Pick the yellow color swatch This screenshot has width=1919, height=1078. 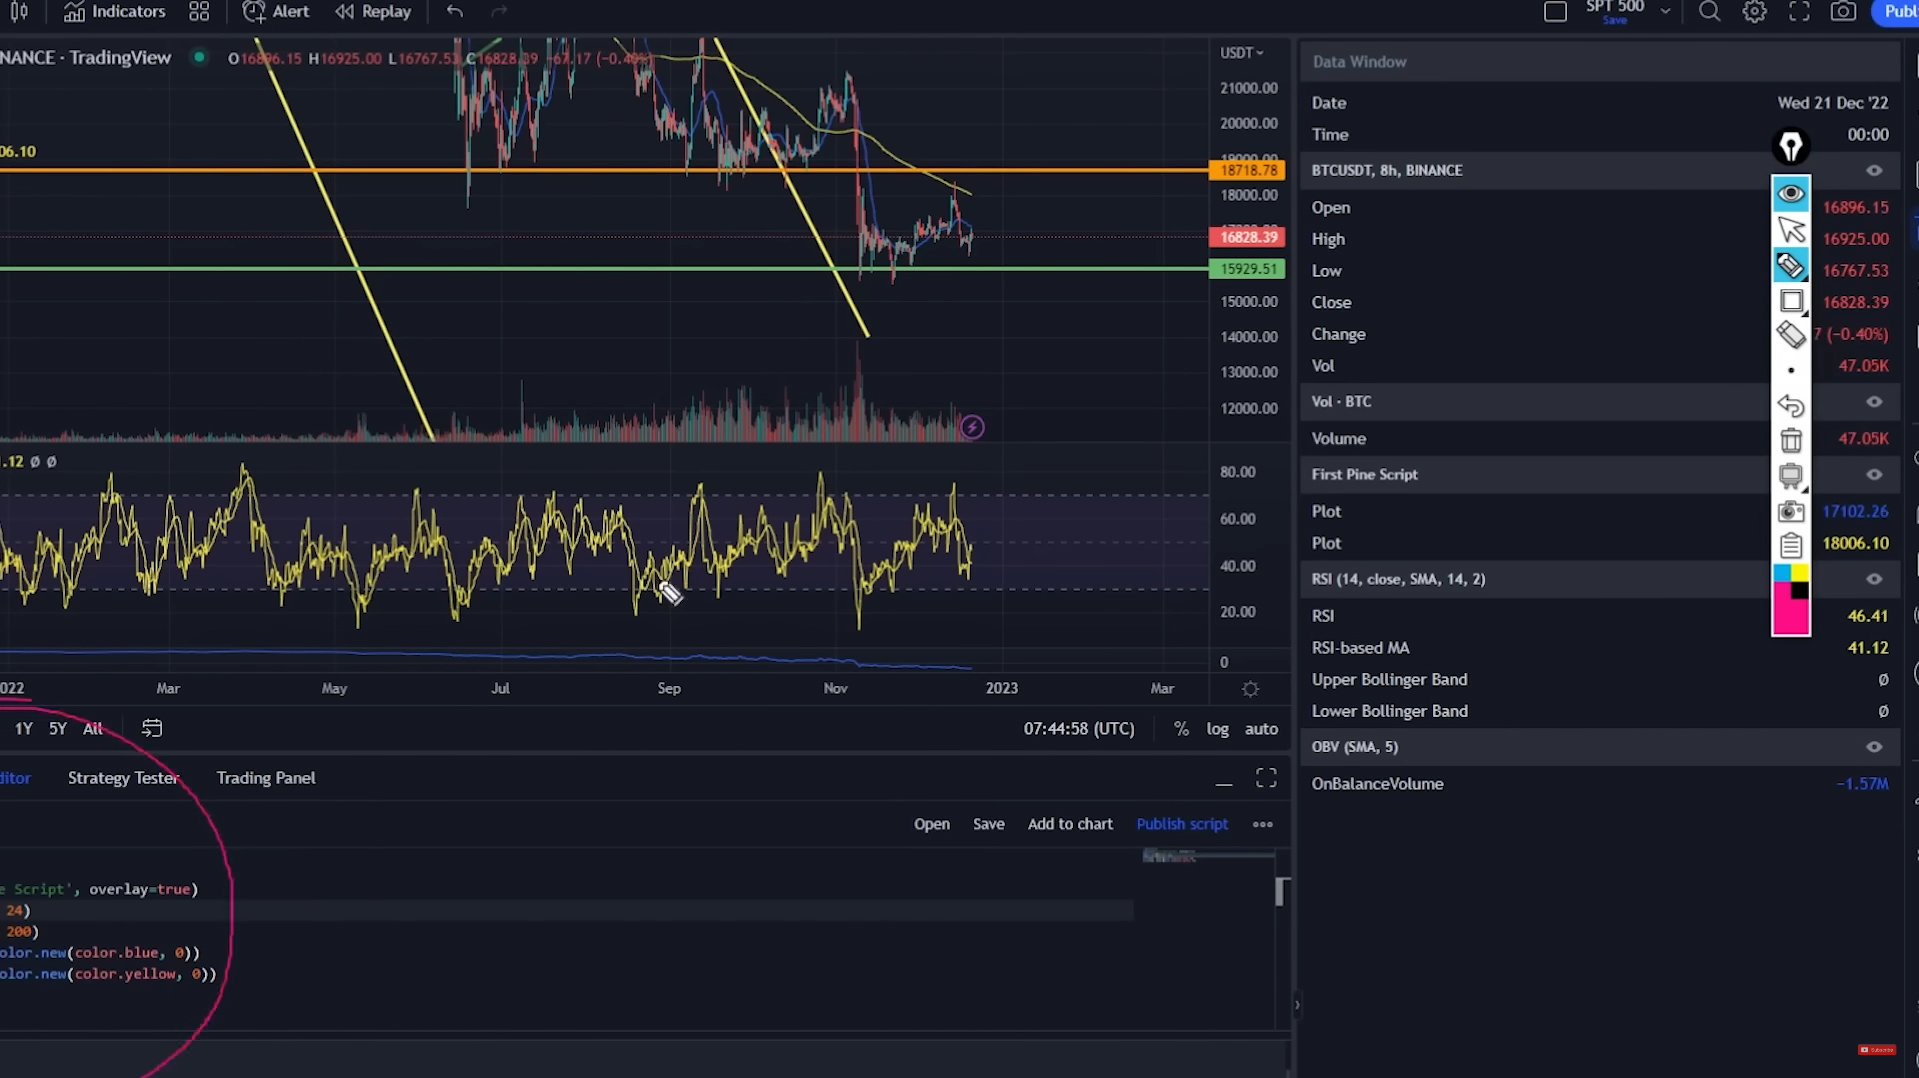[1800, 573]
